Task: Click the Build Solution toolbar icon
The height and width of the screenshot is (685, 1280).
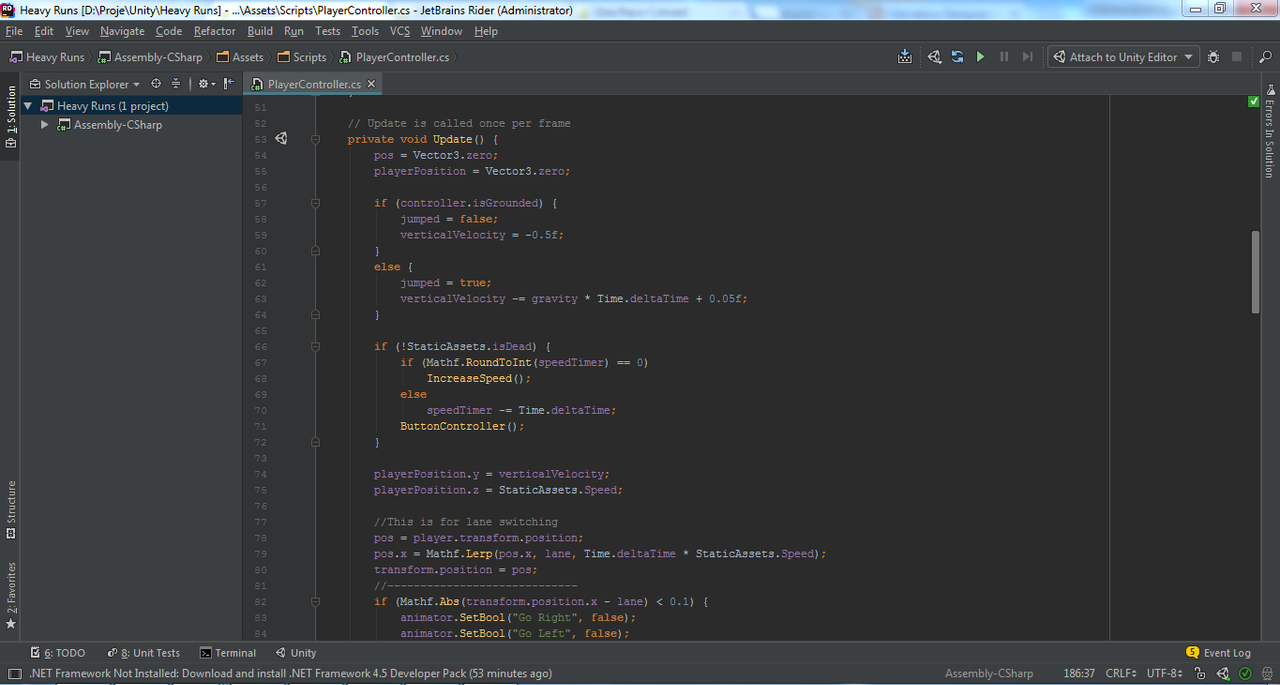Action: (905, 57)
